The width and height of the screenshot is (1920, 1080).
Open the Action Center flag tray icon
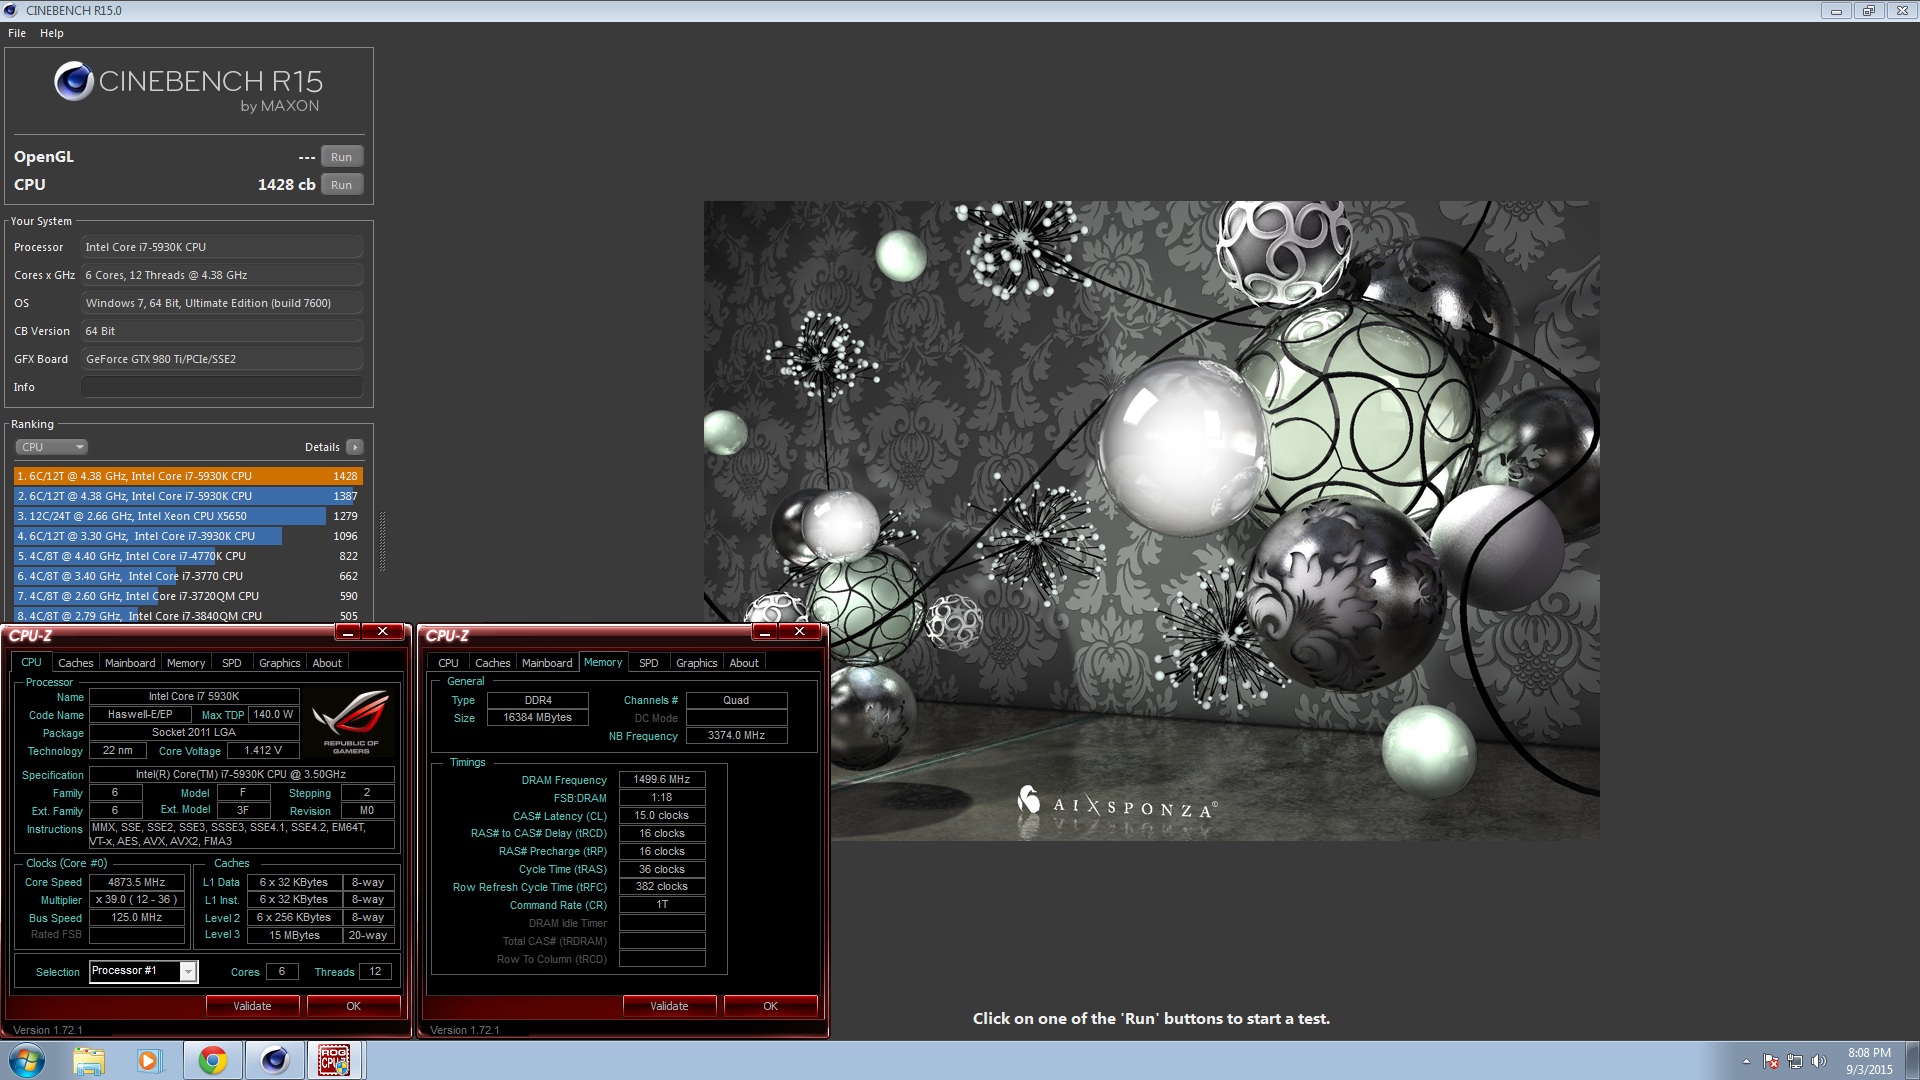point(1771,1061)
